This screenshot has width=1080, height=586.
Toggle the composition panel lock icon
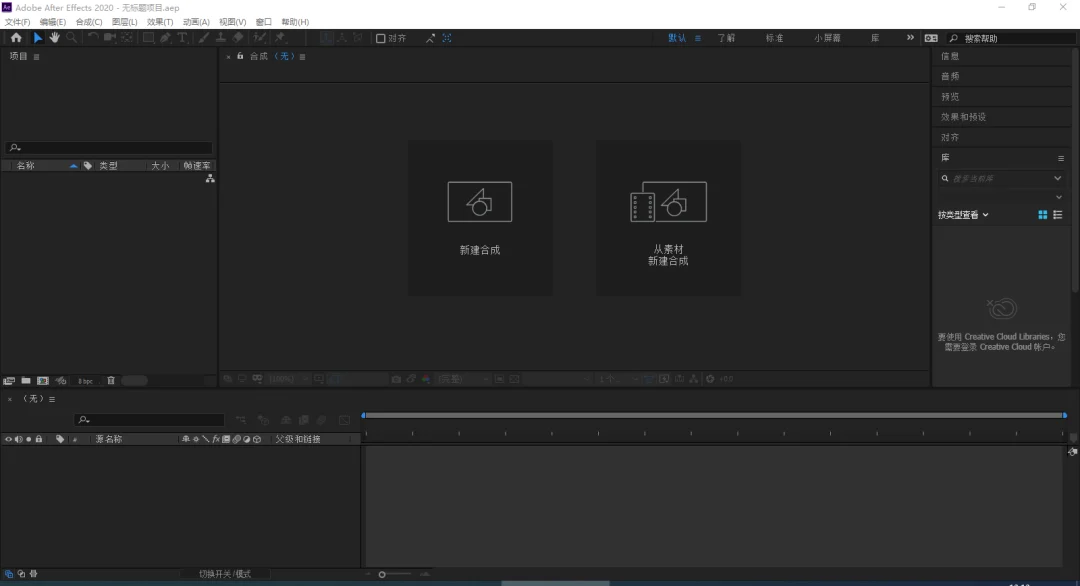coord(240,56)
